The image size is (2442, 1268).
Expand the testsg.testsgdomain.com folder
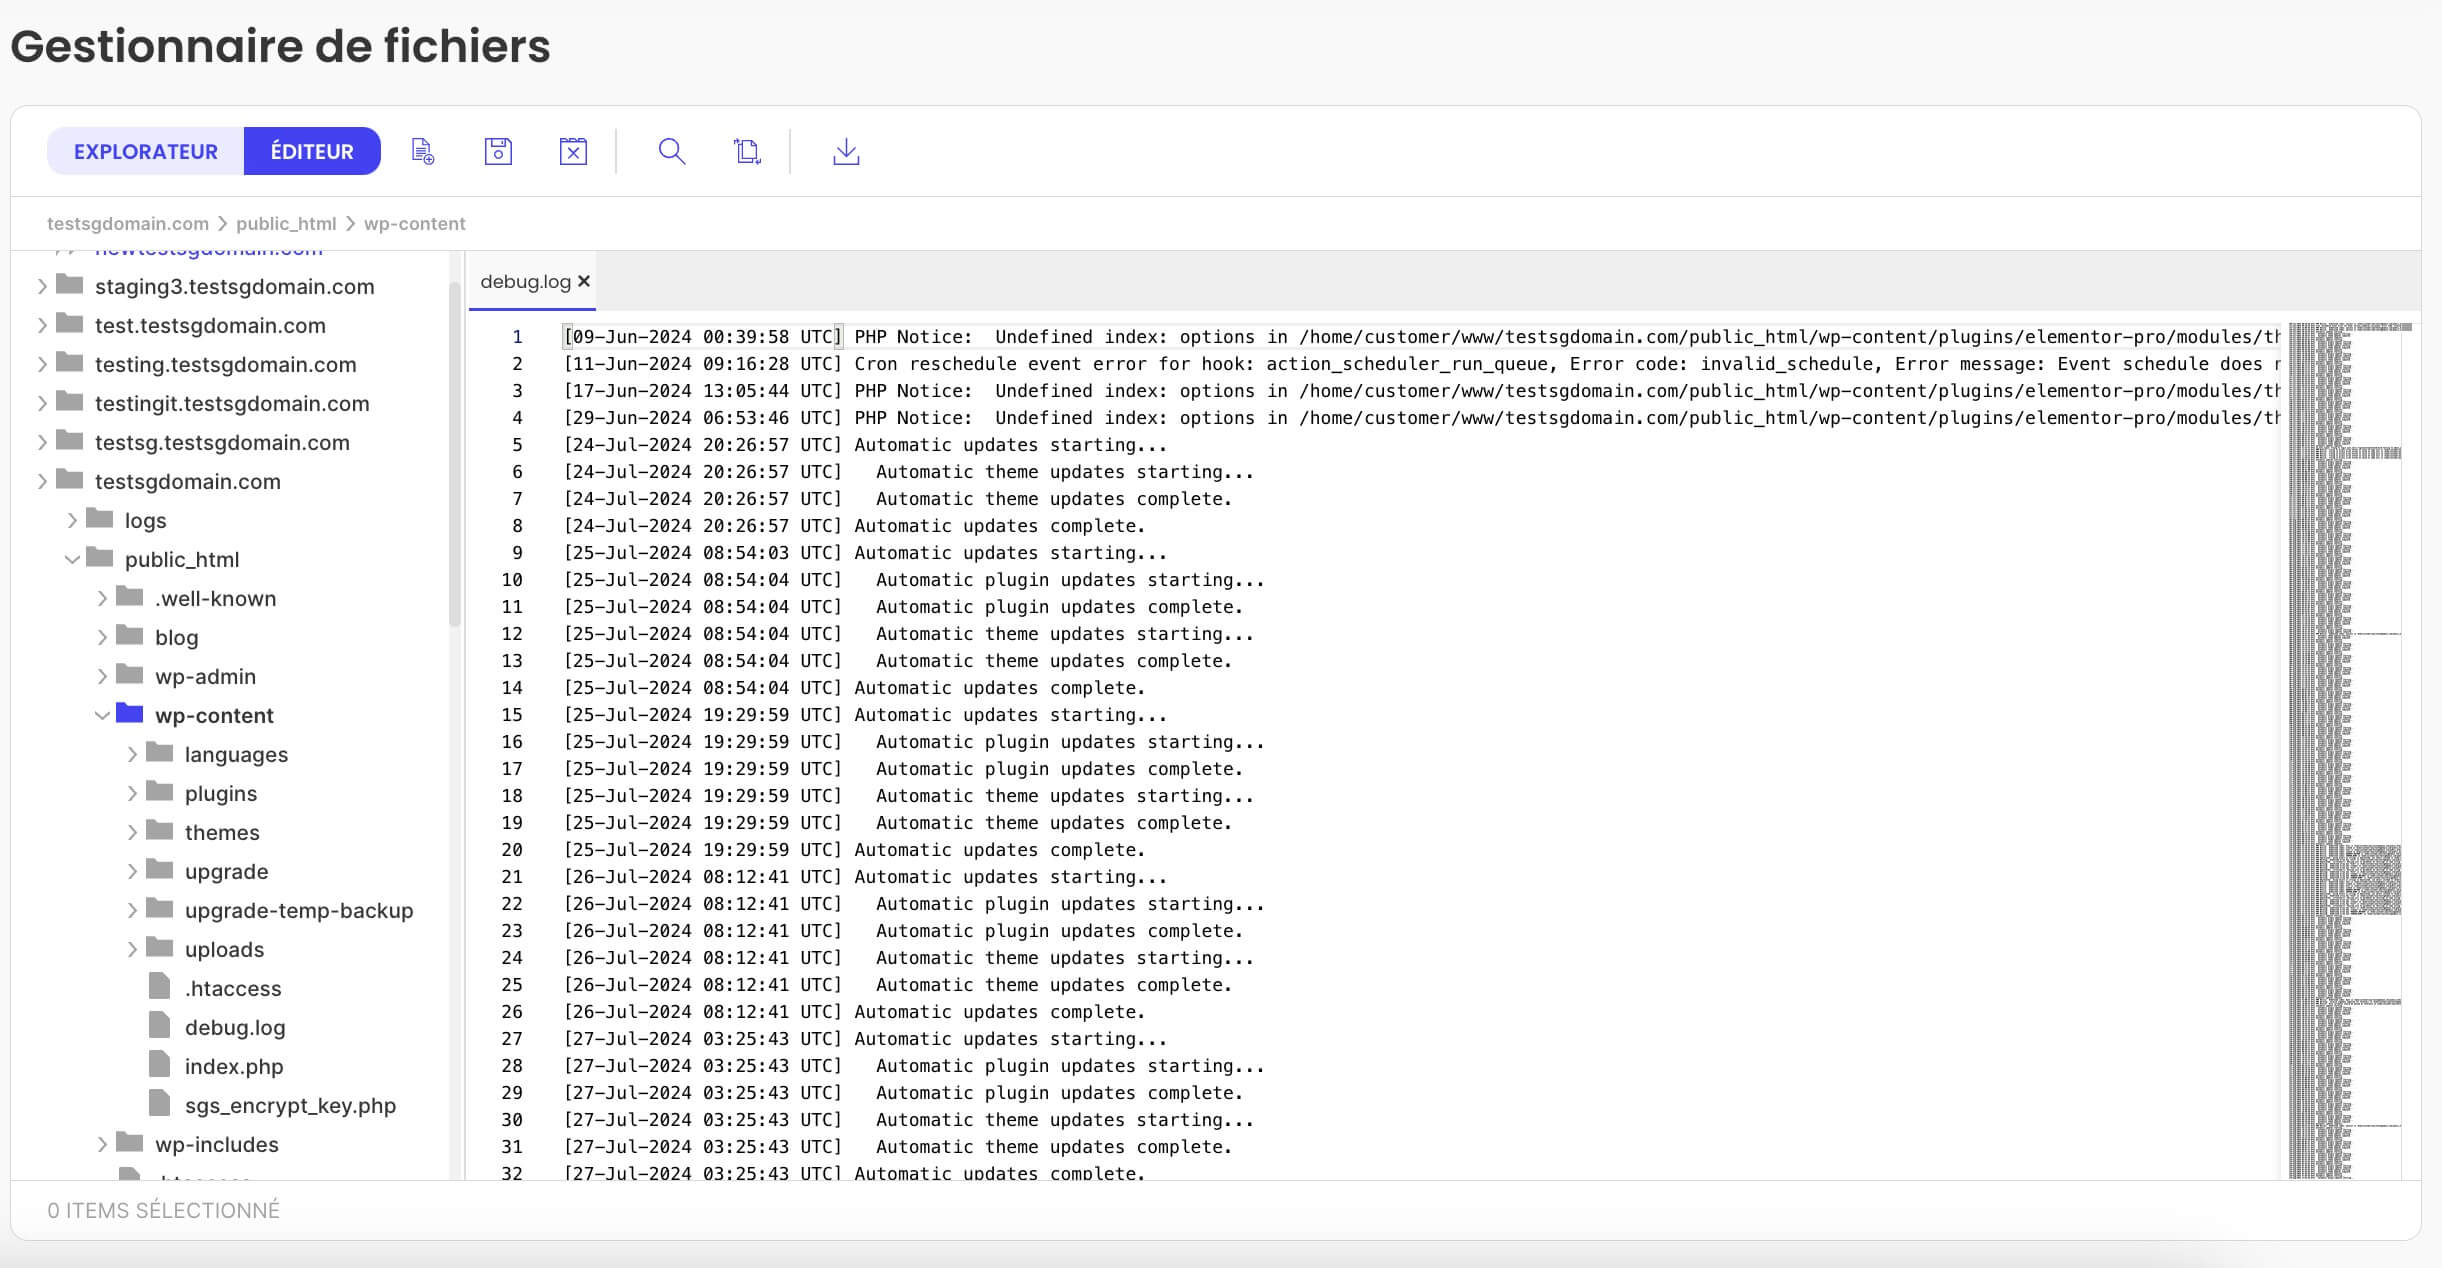pyautogui.click(x=42, y=442)
